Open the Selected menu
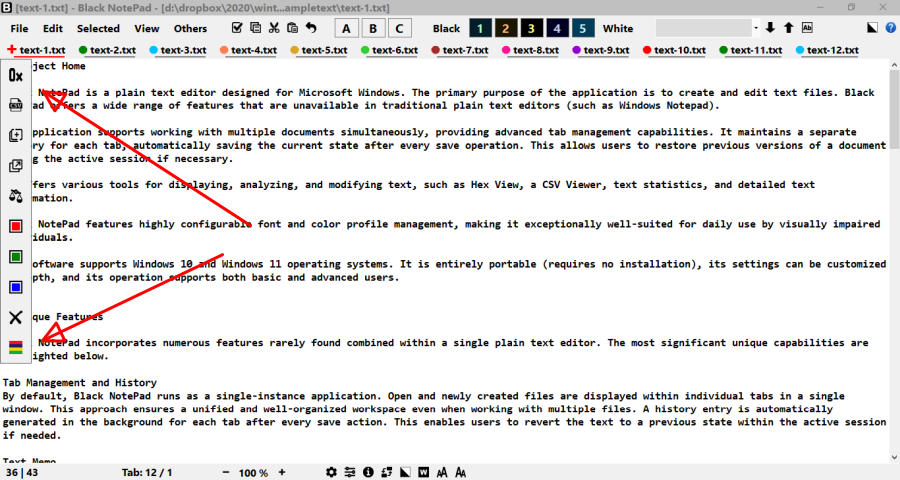This screenshot has width=900, height=480. 98,28
